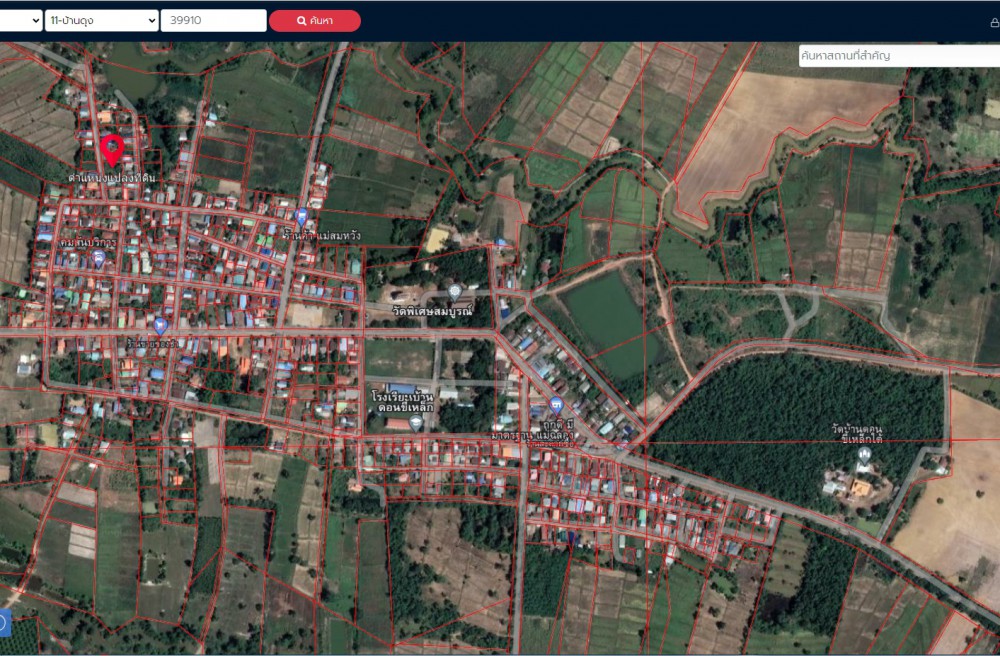The height and width of the screenshot is (656, 1000).
Task: Click the blue circular button at bottom left
Action: (x=2, y=623)
